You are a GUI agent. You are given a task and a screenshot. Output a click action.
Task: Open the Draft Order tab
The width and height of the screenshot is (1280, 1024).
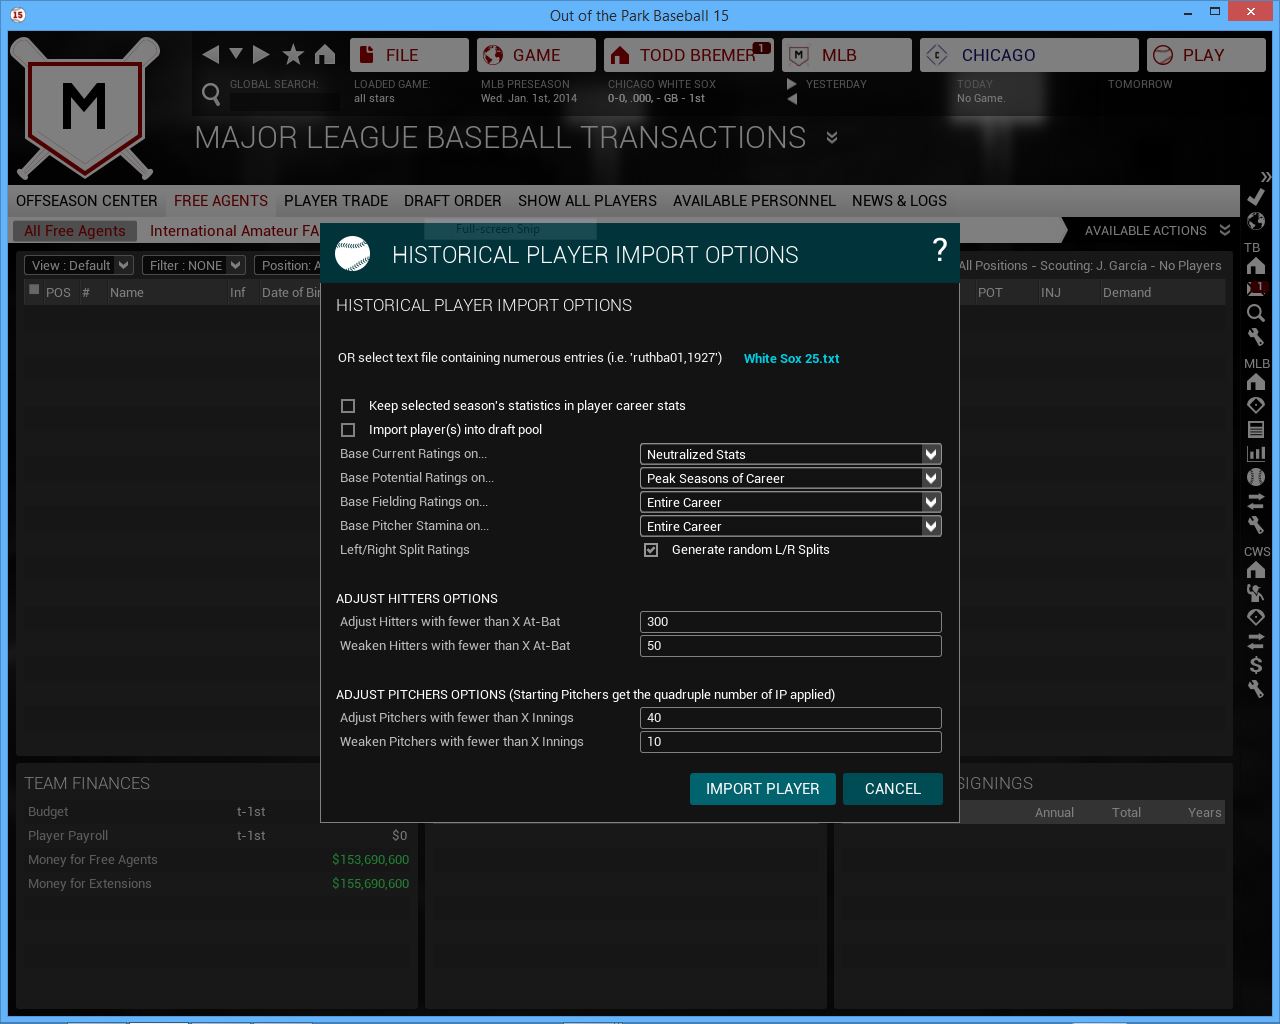click(x=452, y=201)
